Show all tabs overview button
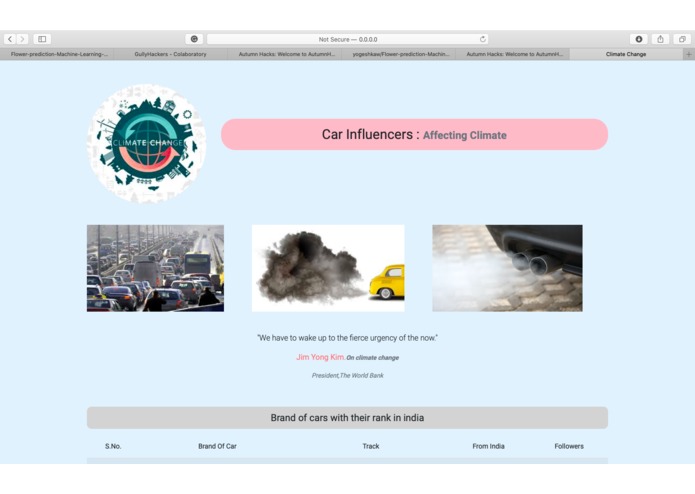 pyautogui.click(x=682, y=39)
